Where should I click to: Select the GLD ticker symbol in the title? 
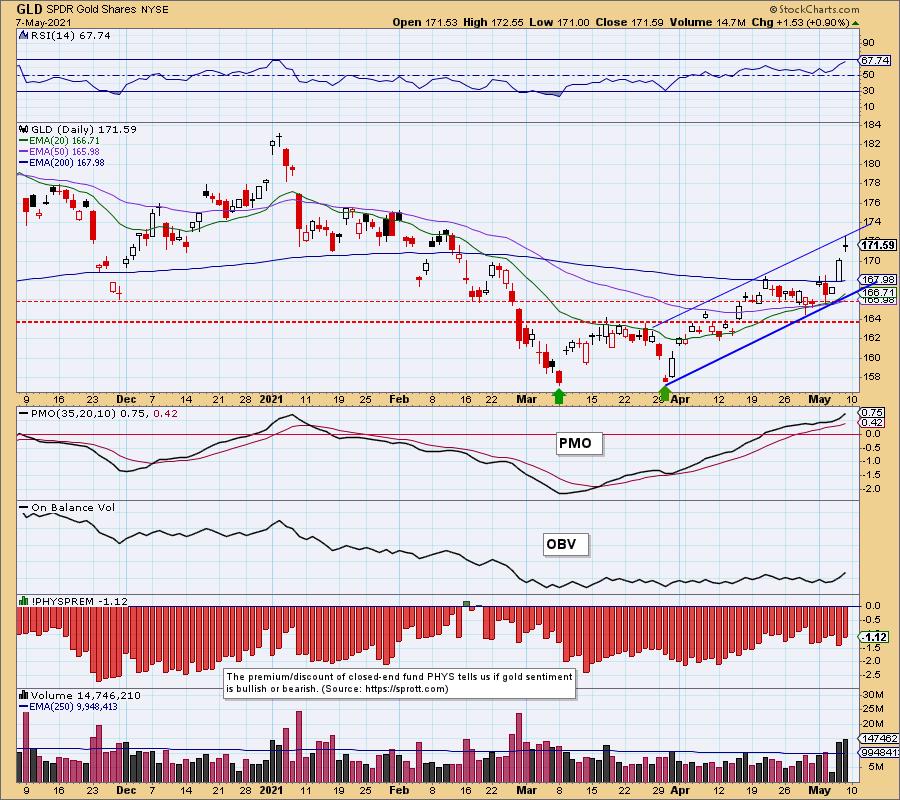point(29,9)
